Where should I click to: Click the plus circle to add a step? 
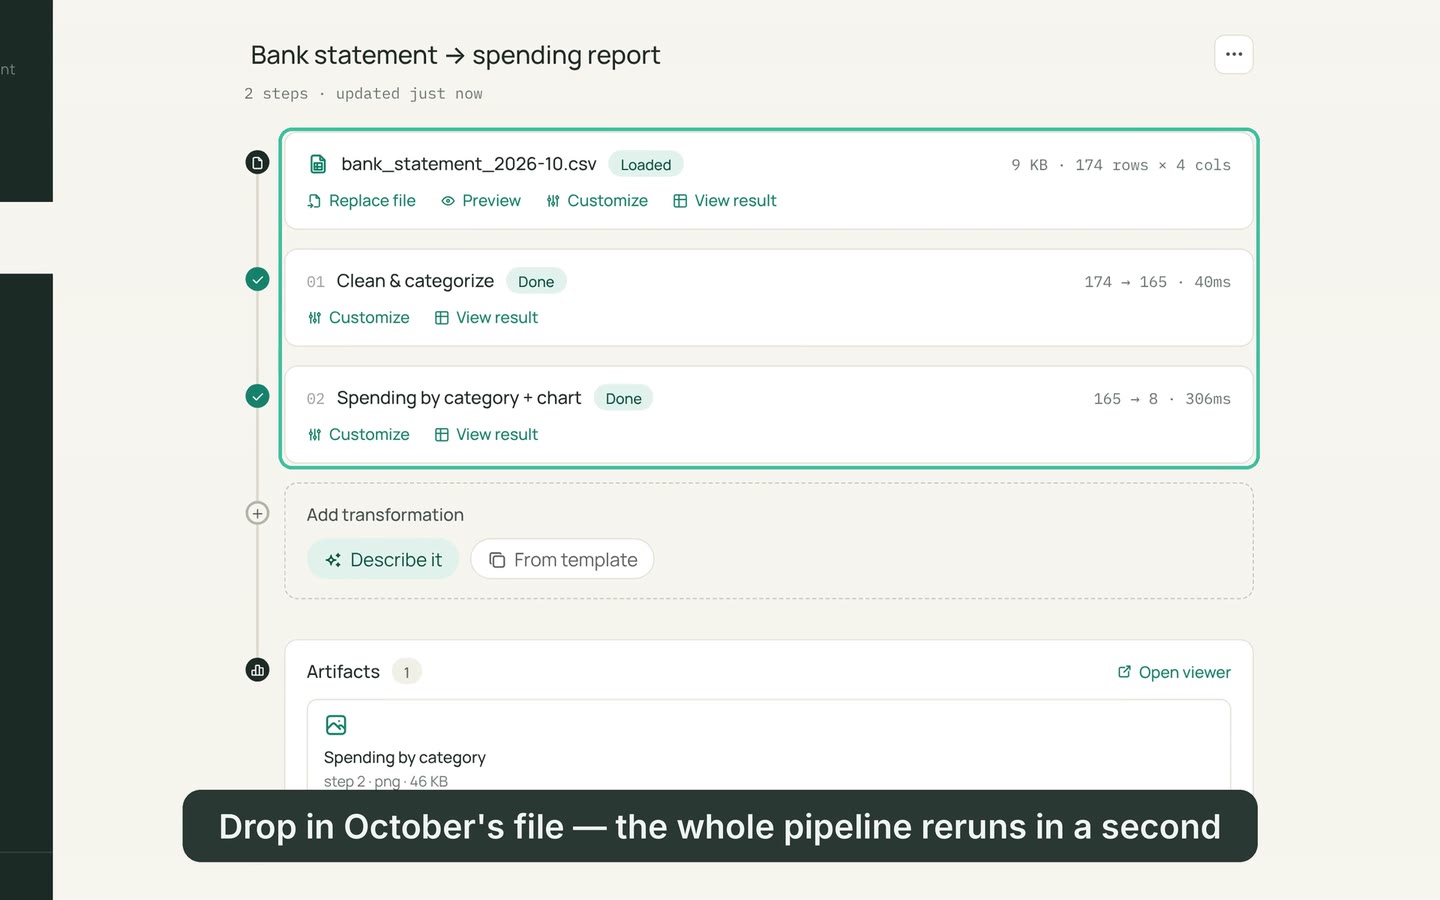click(x=257, y=513)
